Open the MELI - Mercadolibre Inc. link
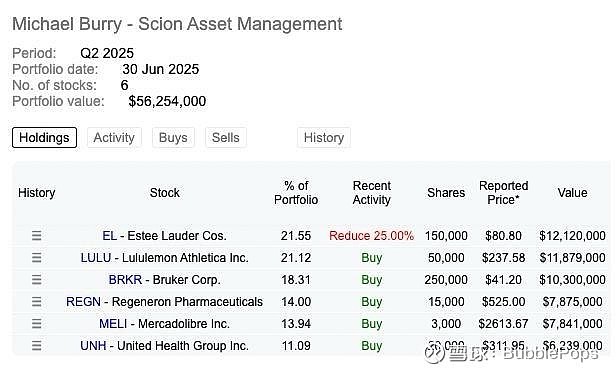The image size is (616, 372). click(165, 324)
